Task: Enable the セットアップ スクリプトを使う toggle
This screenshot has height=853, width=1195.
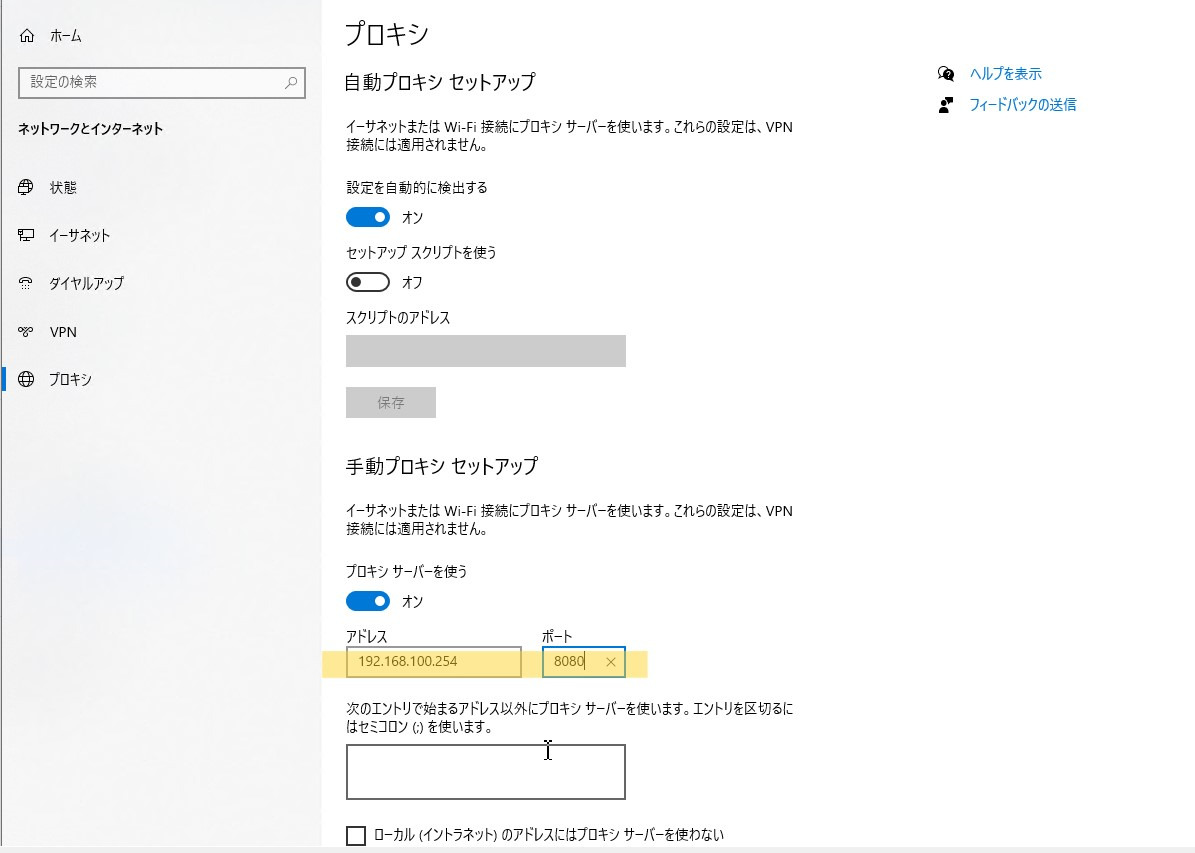Action: pos(368,282)
